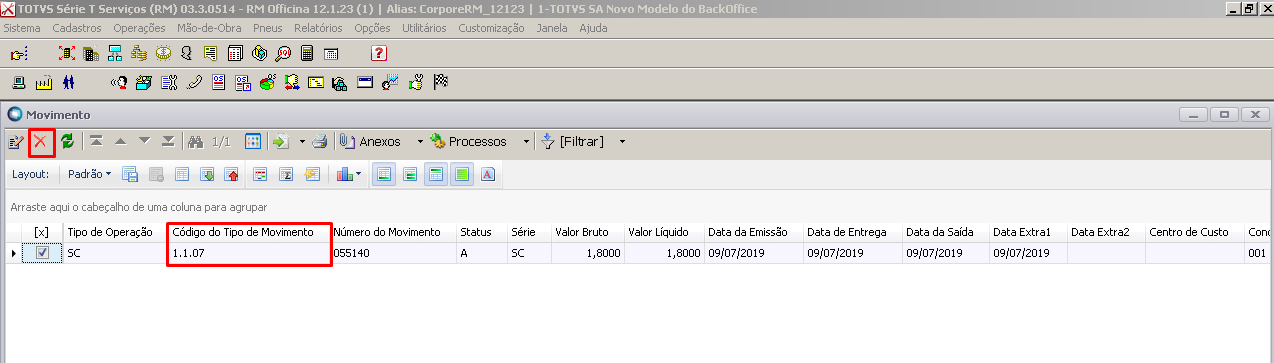
Task: Uncheck the SC row checkbox
Action: 41,254
